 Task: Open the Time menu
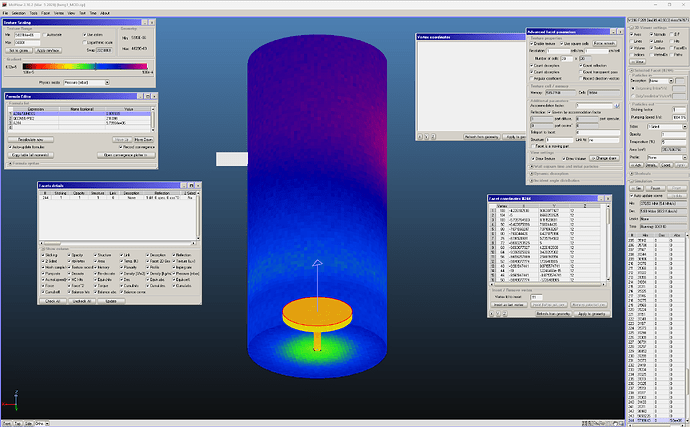(x=93, y=13)
